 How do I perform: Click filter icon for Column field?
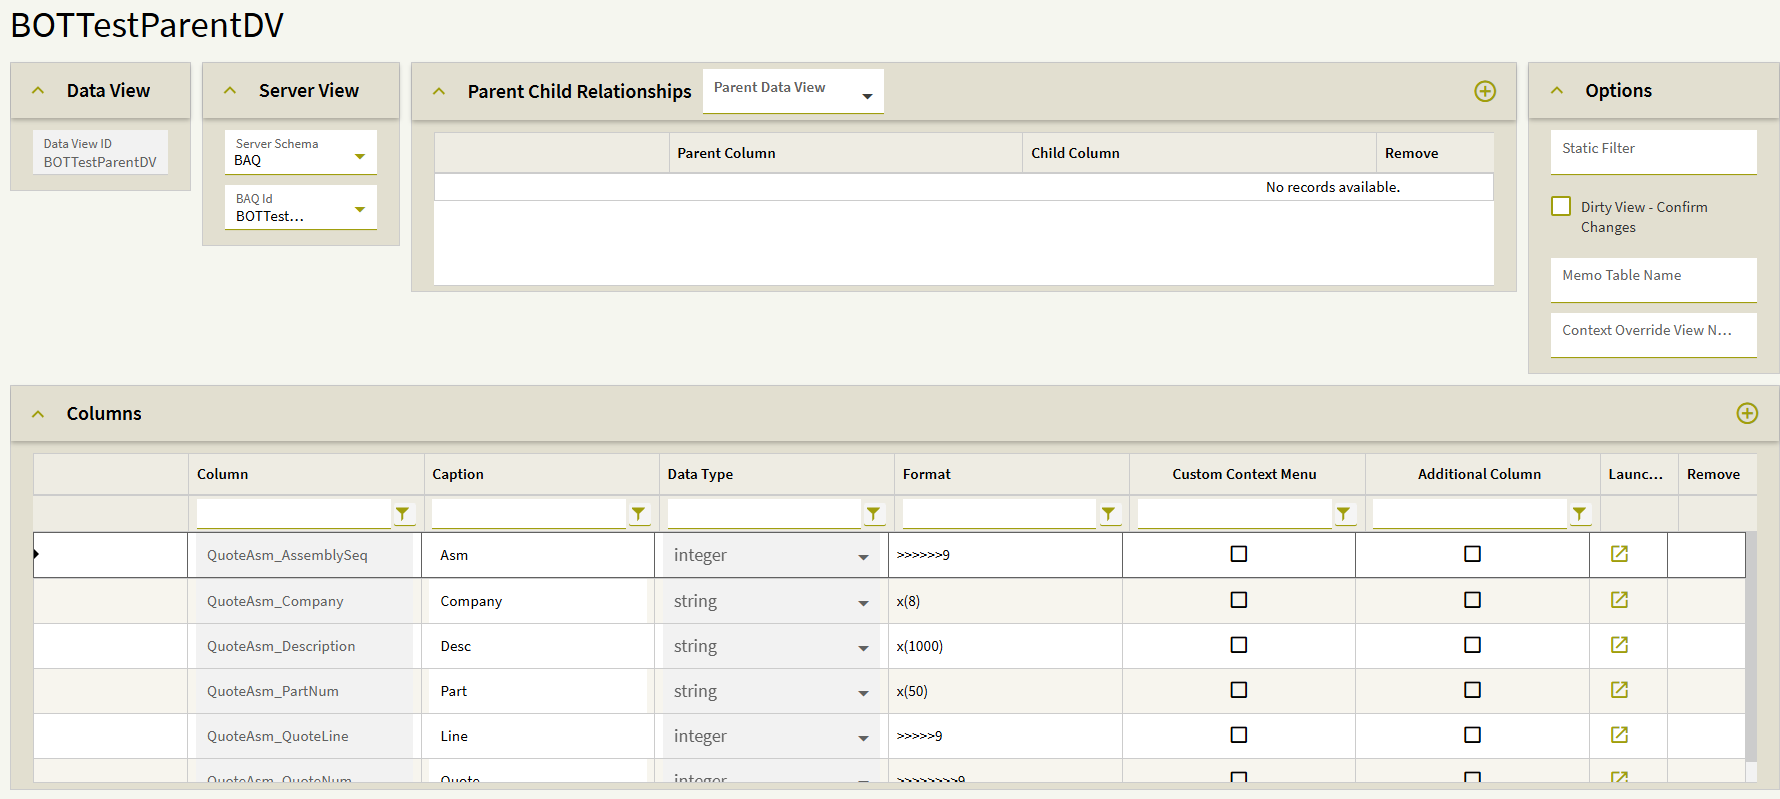point(402,514)
